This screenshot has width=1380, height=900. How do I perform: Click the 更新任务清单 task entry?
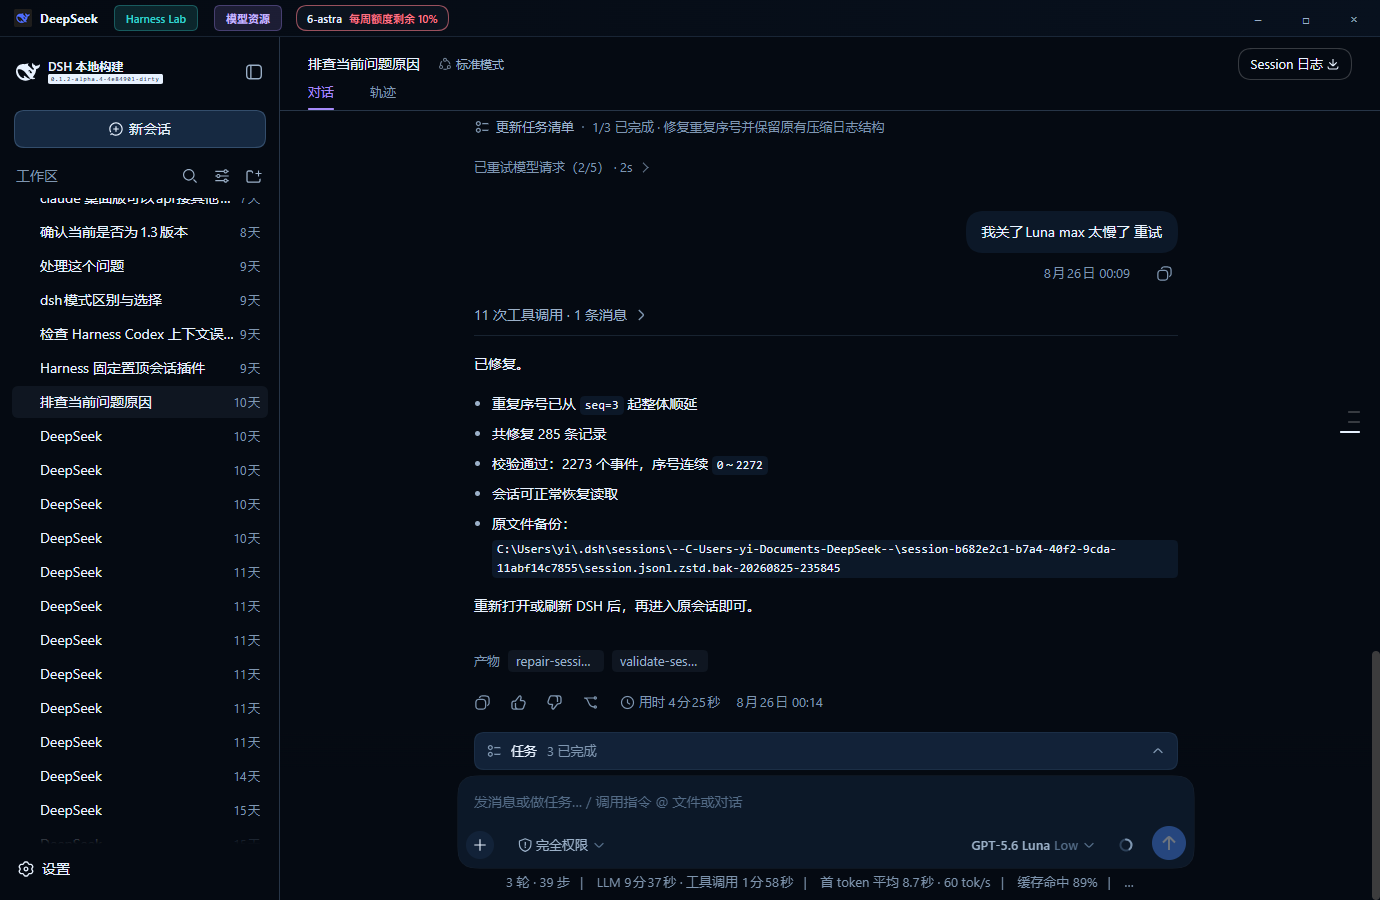pos(679,127)
